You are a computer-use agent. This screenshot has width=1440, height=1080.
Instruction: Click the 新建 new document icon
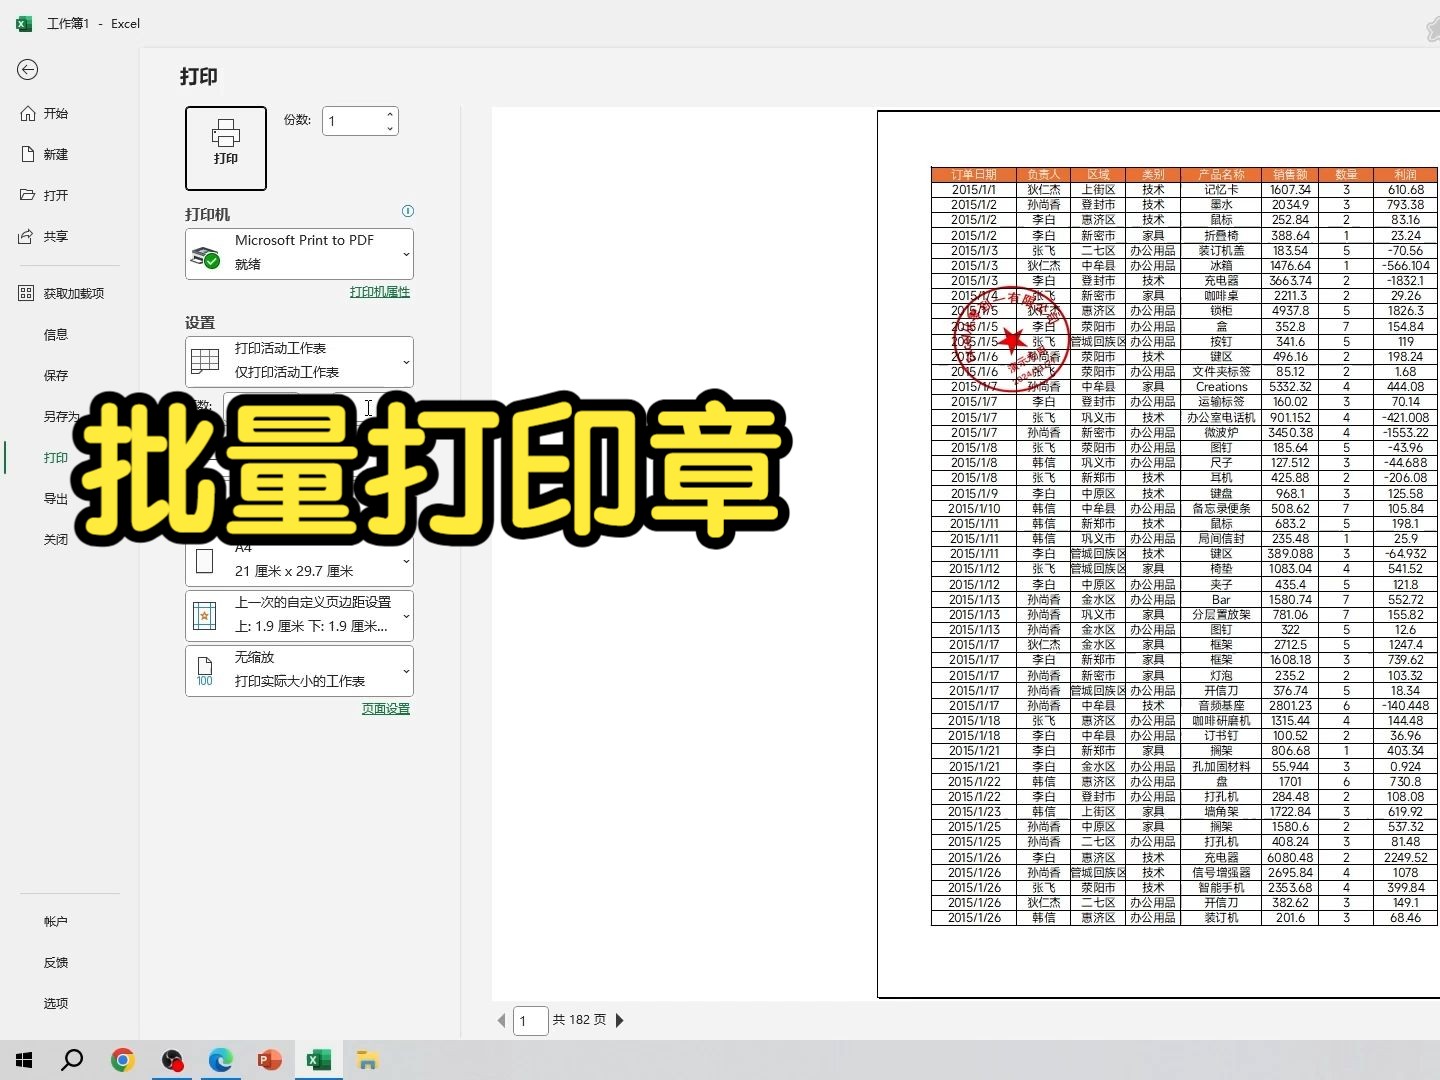click(x=28, y=154)
